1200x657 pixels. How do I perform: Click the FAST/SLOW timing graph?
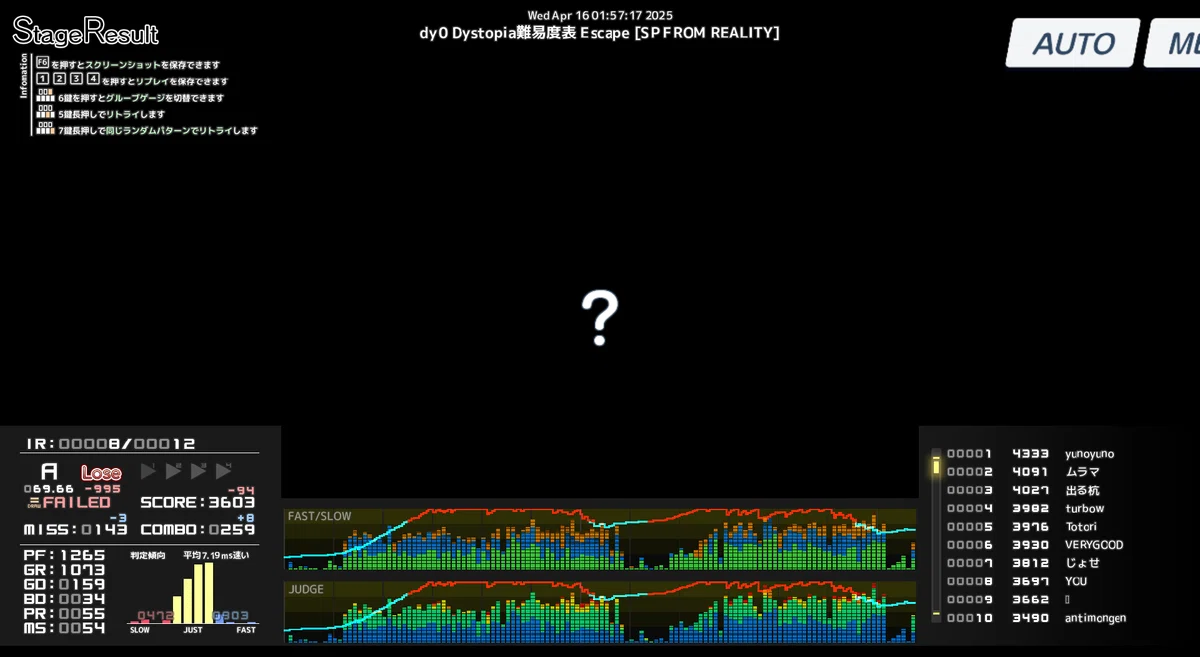[x=600, y=539]
